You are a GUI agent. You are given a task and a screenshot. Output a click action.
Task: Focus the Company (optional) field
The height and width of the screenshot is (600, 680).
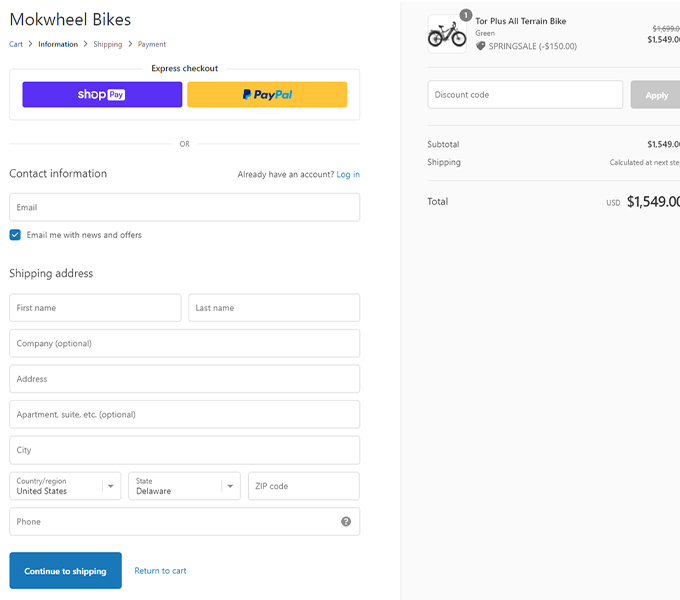[x=185, y=343]
